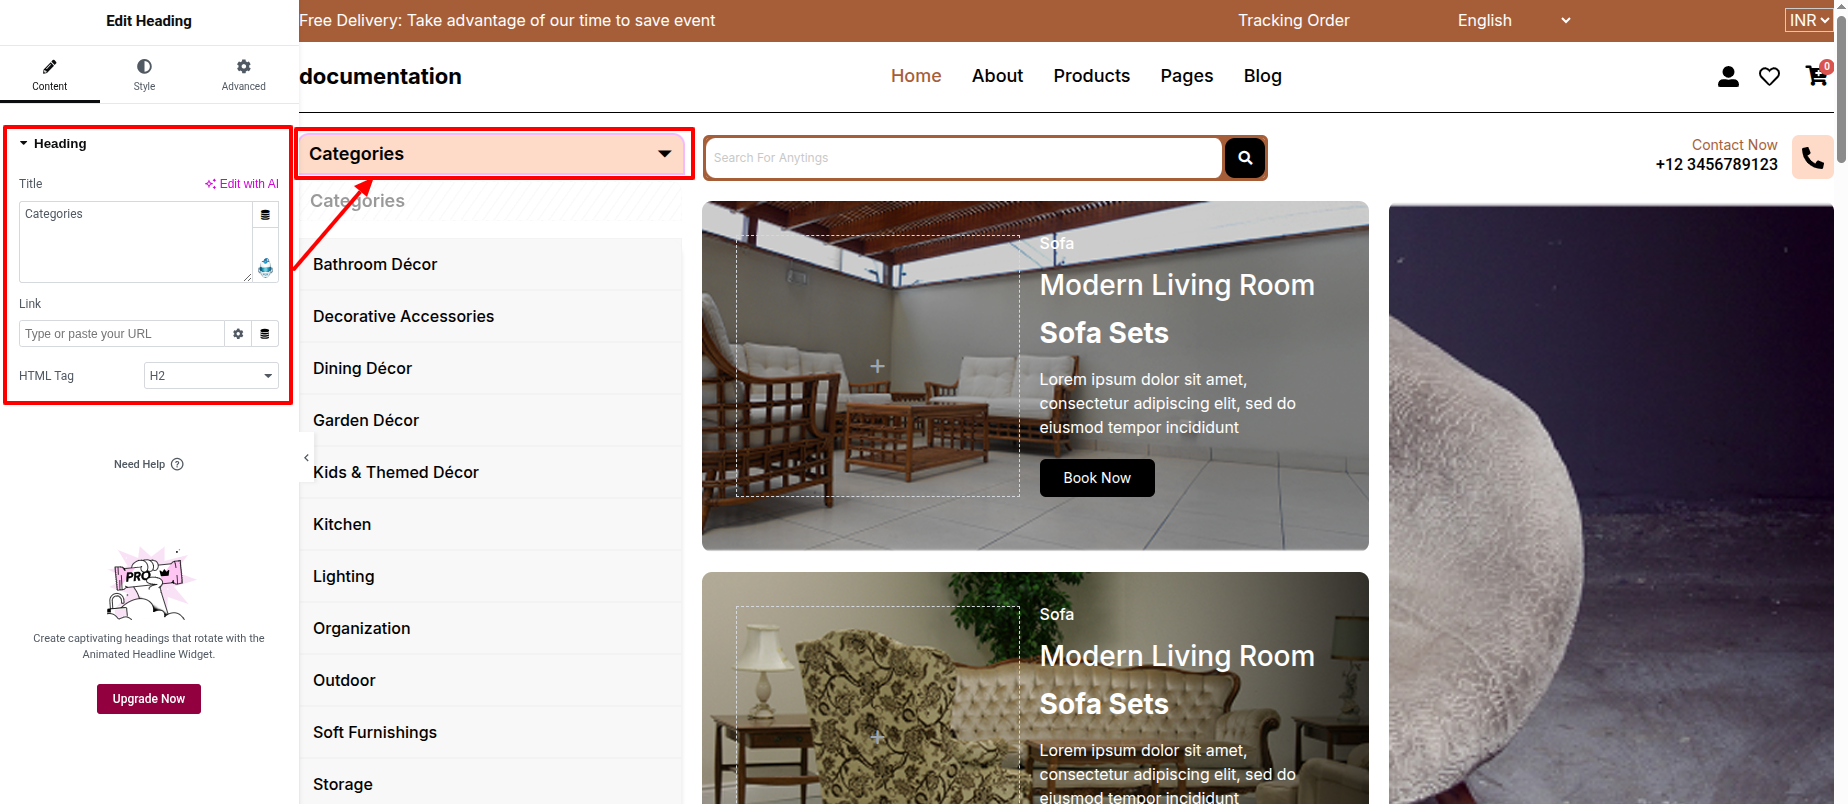This screenshot has width=1848, height=804.
Task: Open the English language selector
Action: pyautogui.click(x=1513, y=21)
